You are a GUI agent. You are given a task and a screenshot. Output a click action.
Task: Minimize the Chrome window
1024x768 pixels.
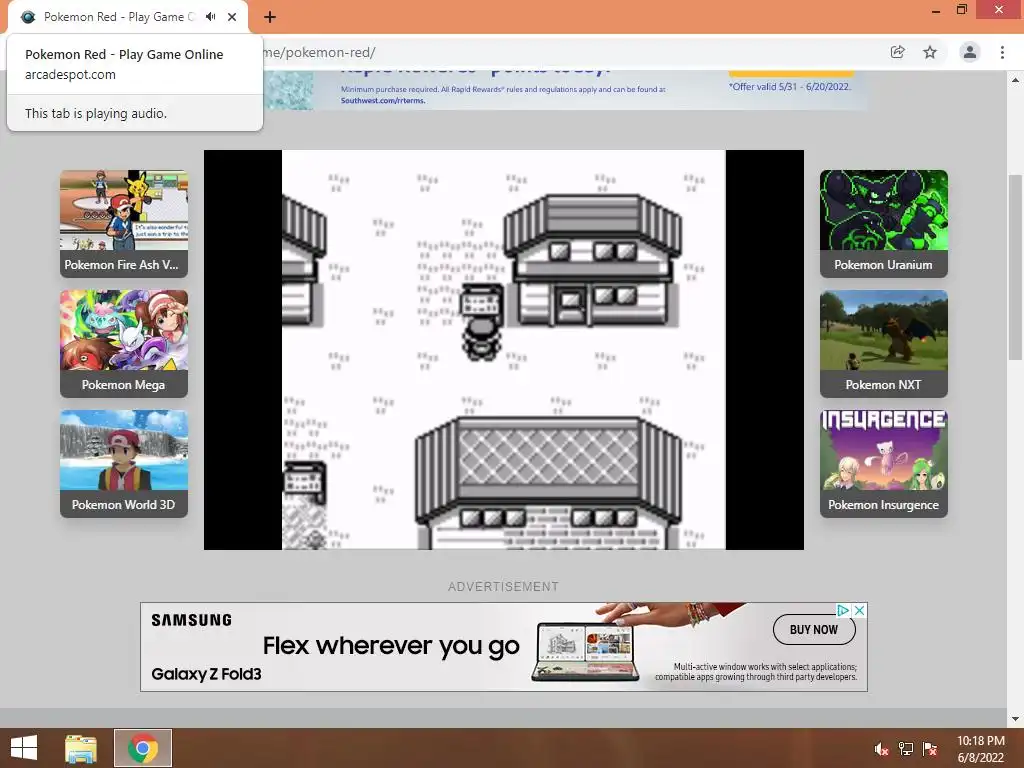coord(936,10)
